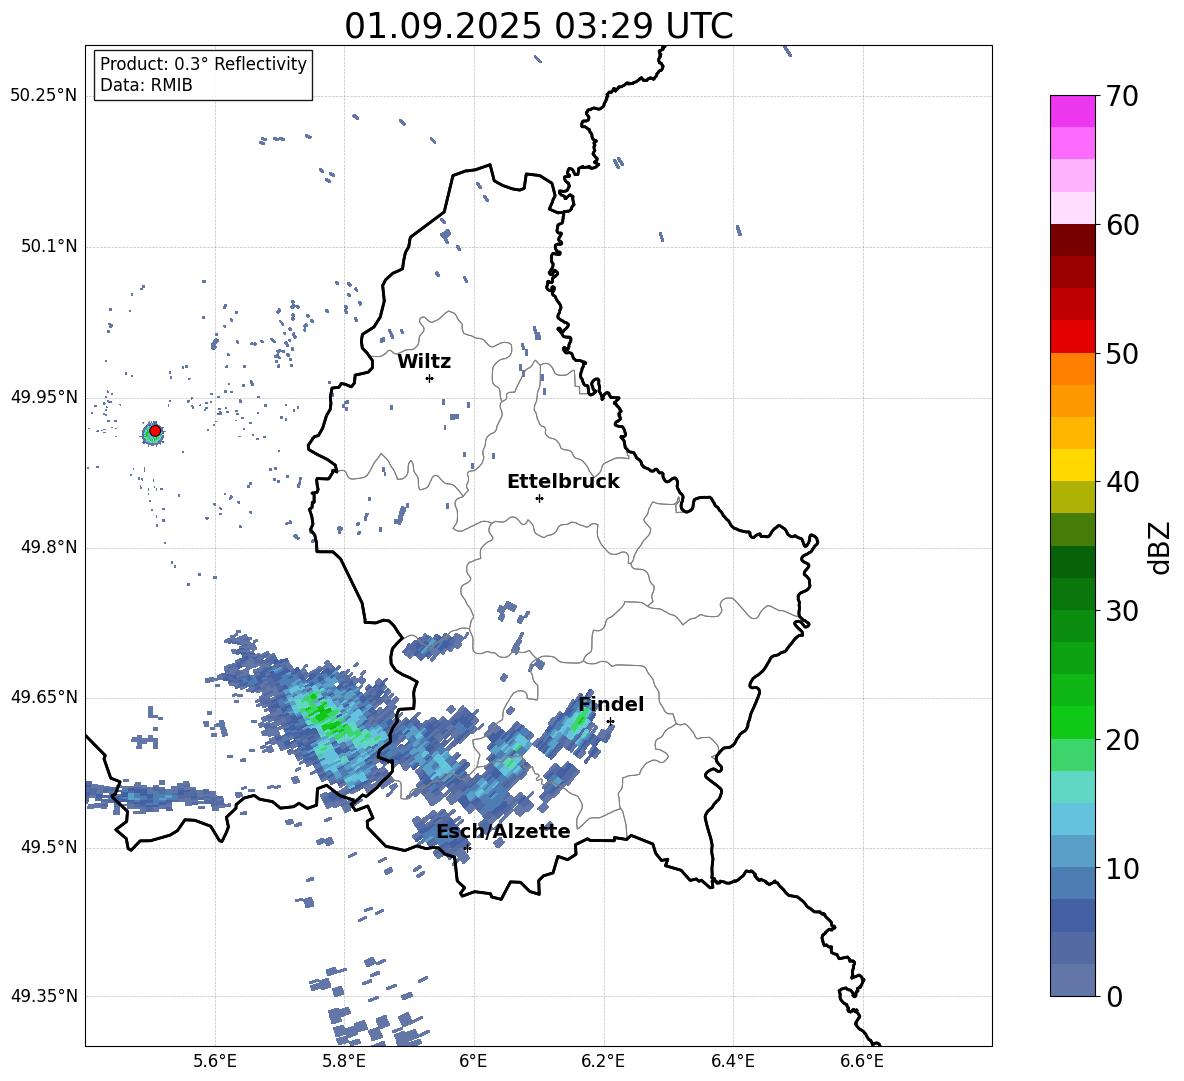
Task: Click the 'Data: RMIB' text
Action: (146, 85)
